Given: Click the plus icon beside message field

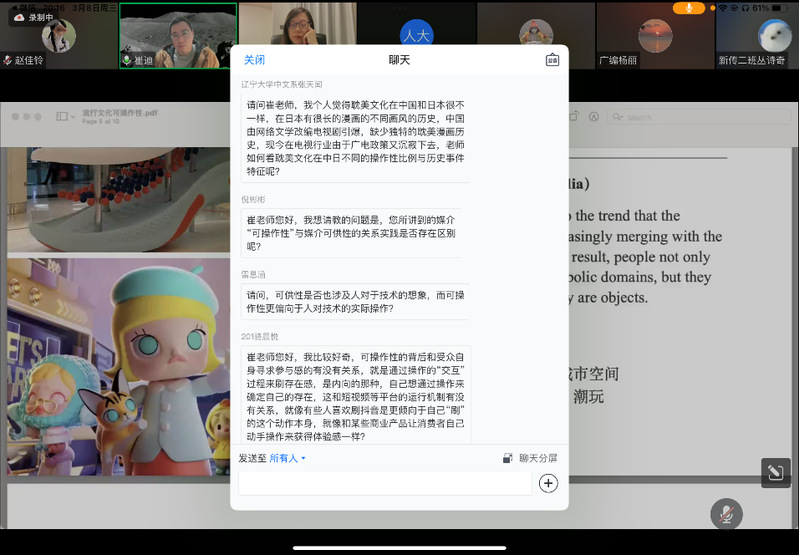Looking at the screenshot, I should 548,483.
